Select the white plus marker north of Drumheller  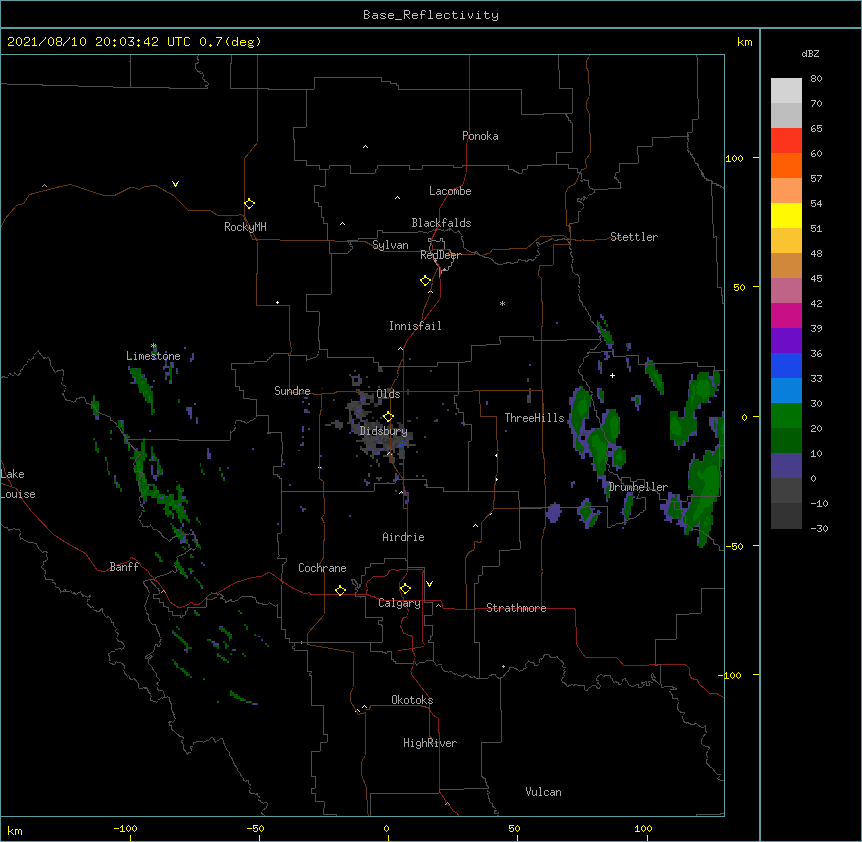tap(612, 375)
